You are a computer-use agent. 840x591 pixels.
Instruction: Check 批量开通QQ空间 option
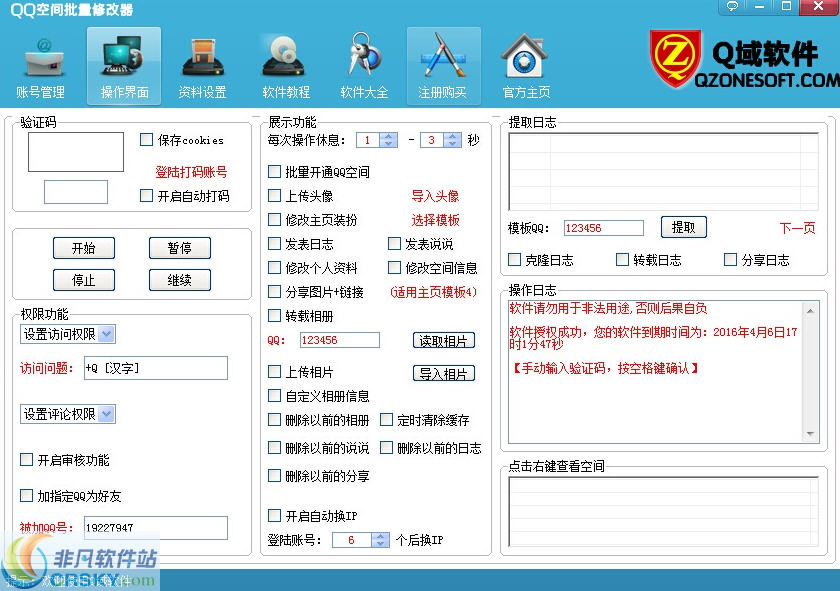274,171
